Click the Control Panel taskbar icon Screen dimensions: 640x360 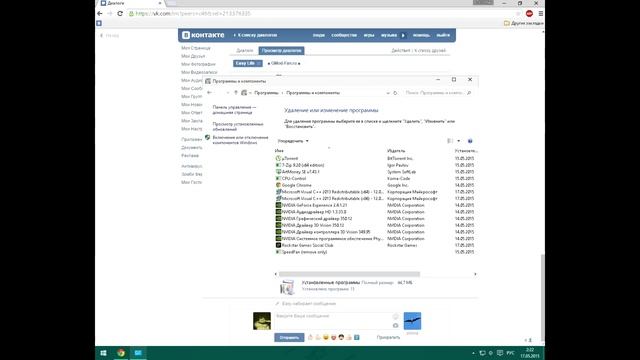click(138, 353)
